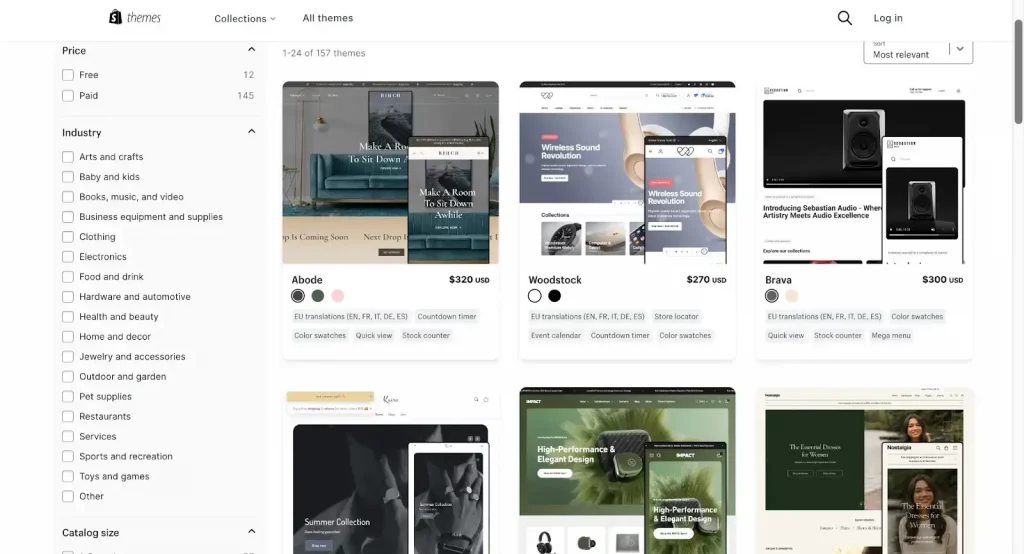This screenshot has height=554, width=1024.
Task: Tick the Toys and games checkbox
Action: click(x=68, y=476)
